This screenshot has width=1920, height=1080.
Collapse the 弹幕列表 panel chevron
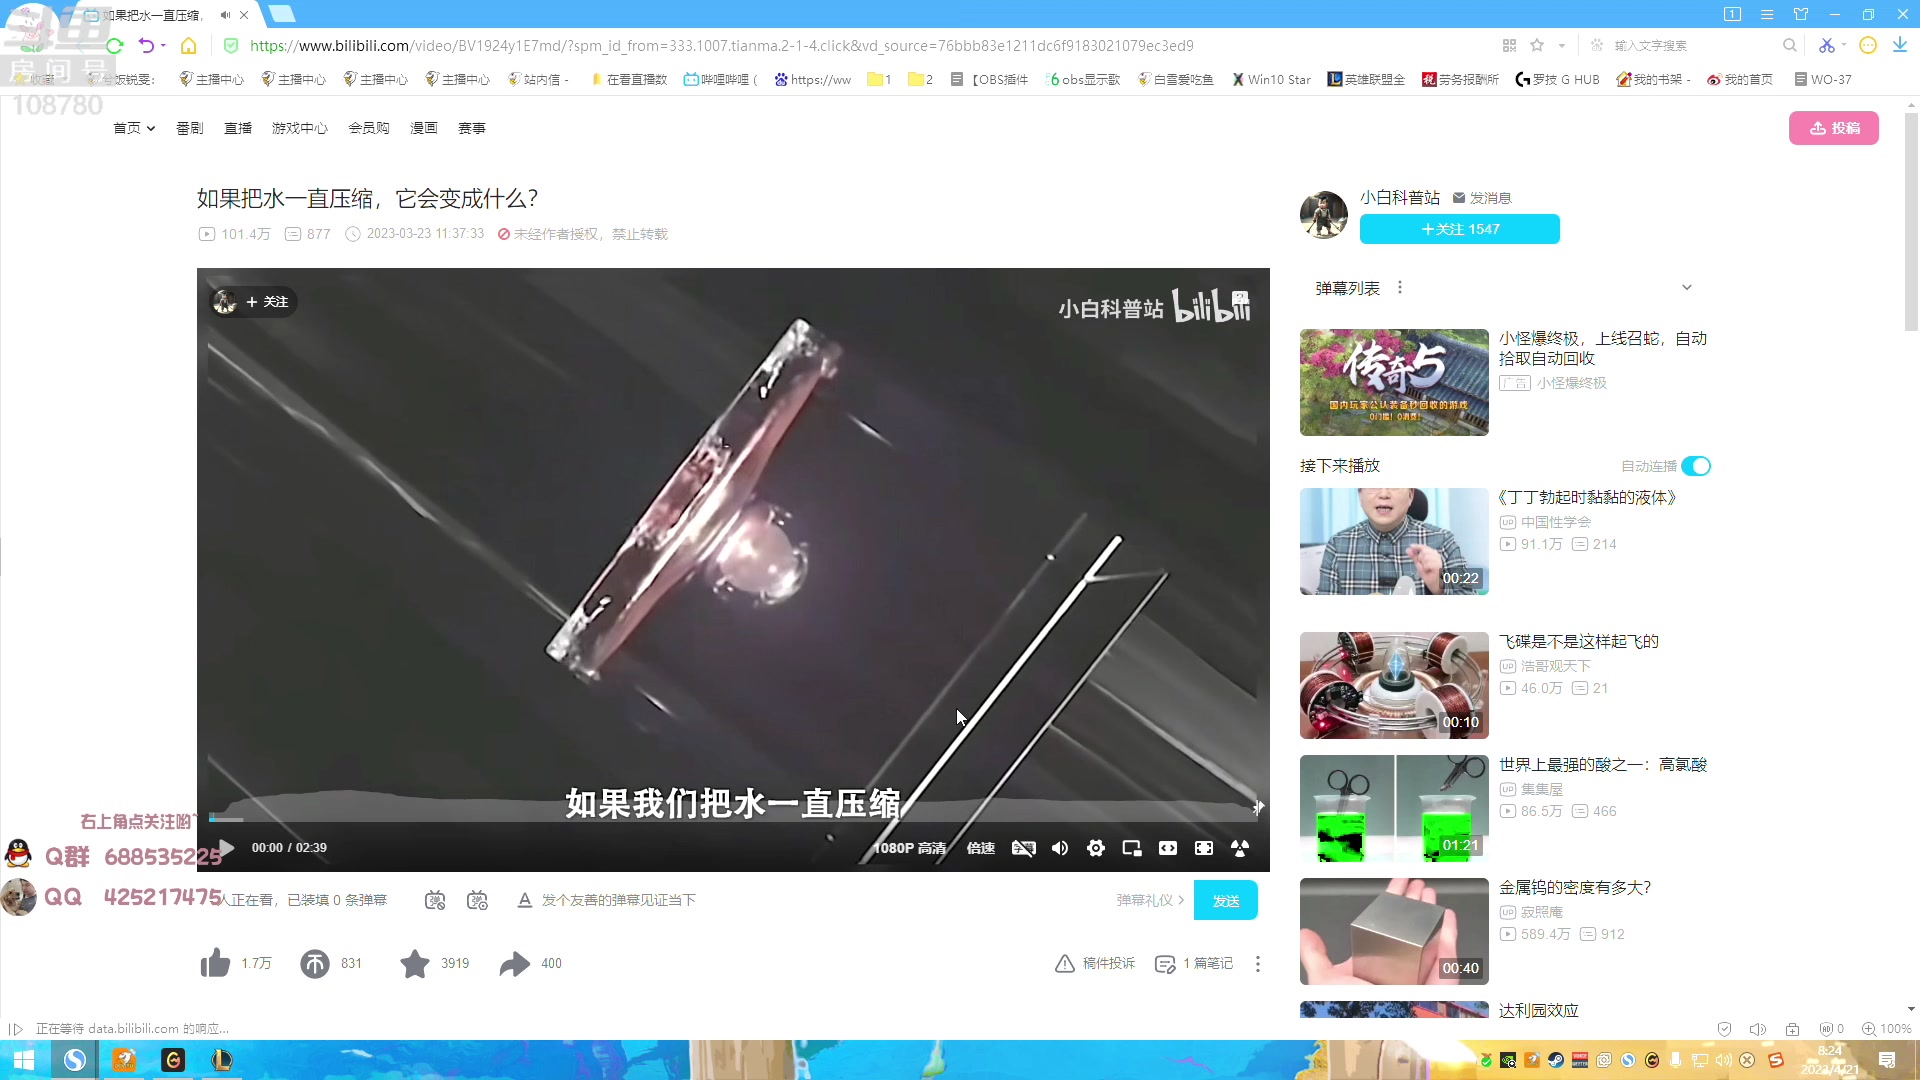click(x=1687, y=287)
